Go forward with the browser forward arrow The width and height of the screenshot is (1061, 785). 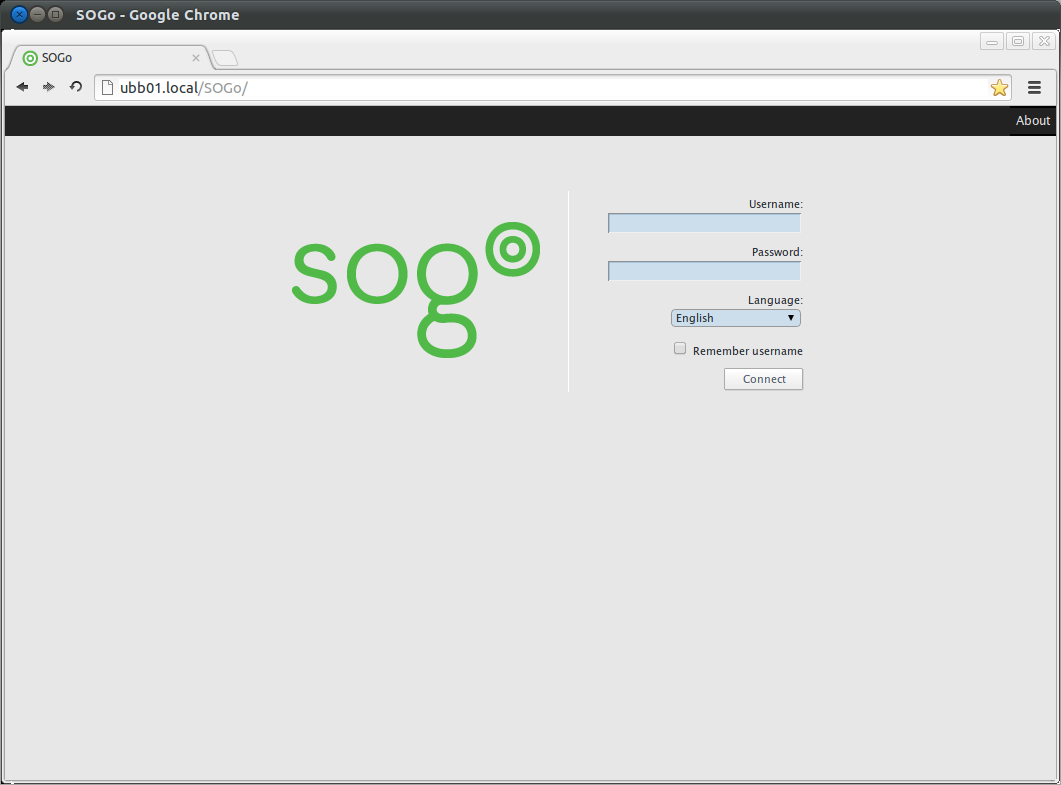point(49,87)
